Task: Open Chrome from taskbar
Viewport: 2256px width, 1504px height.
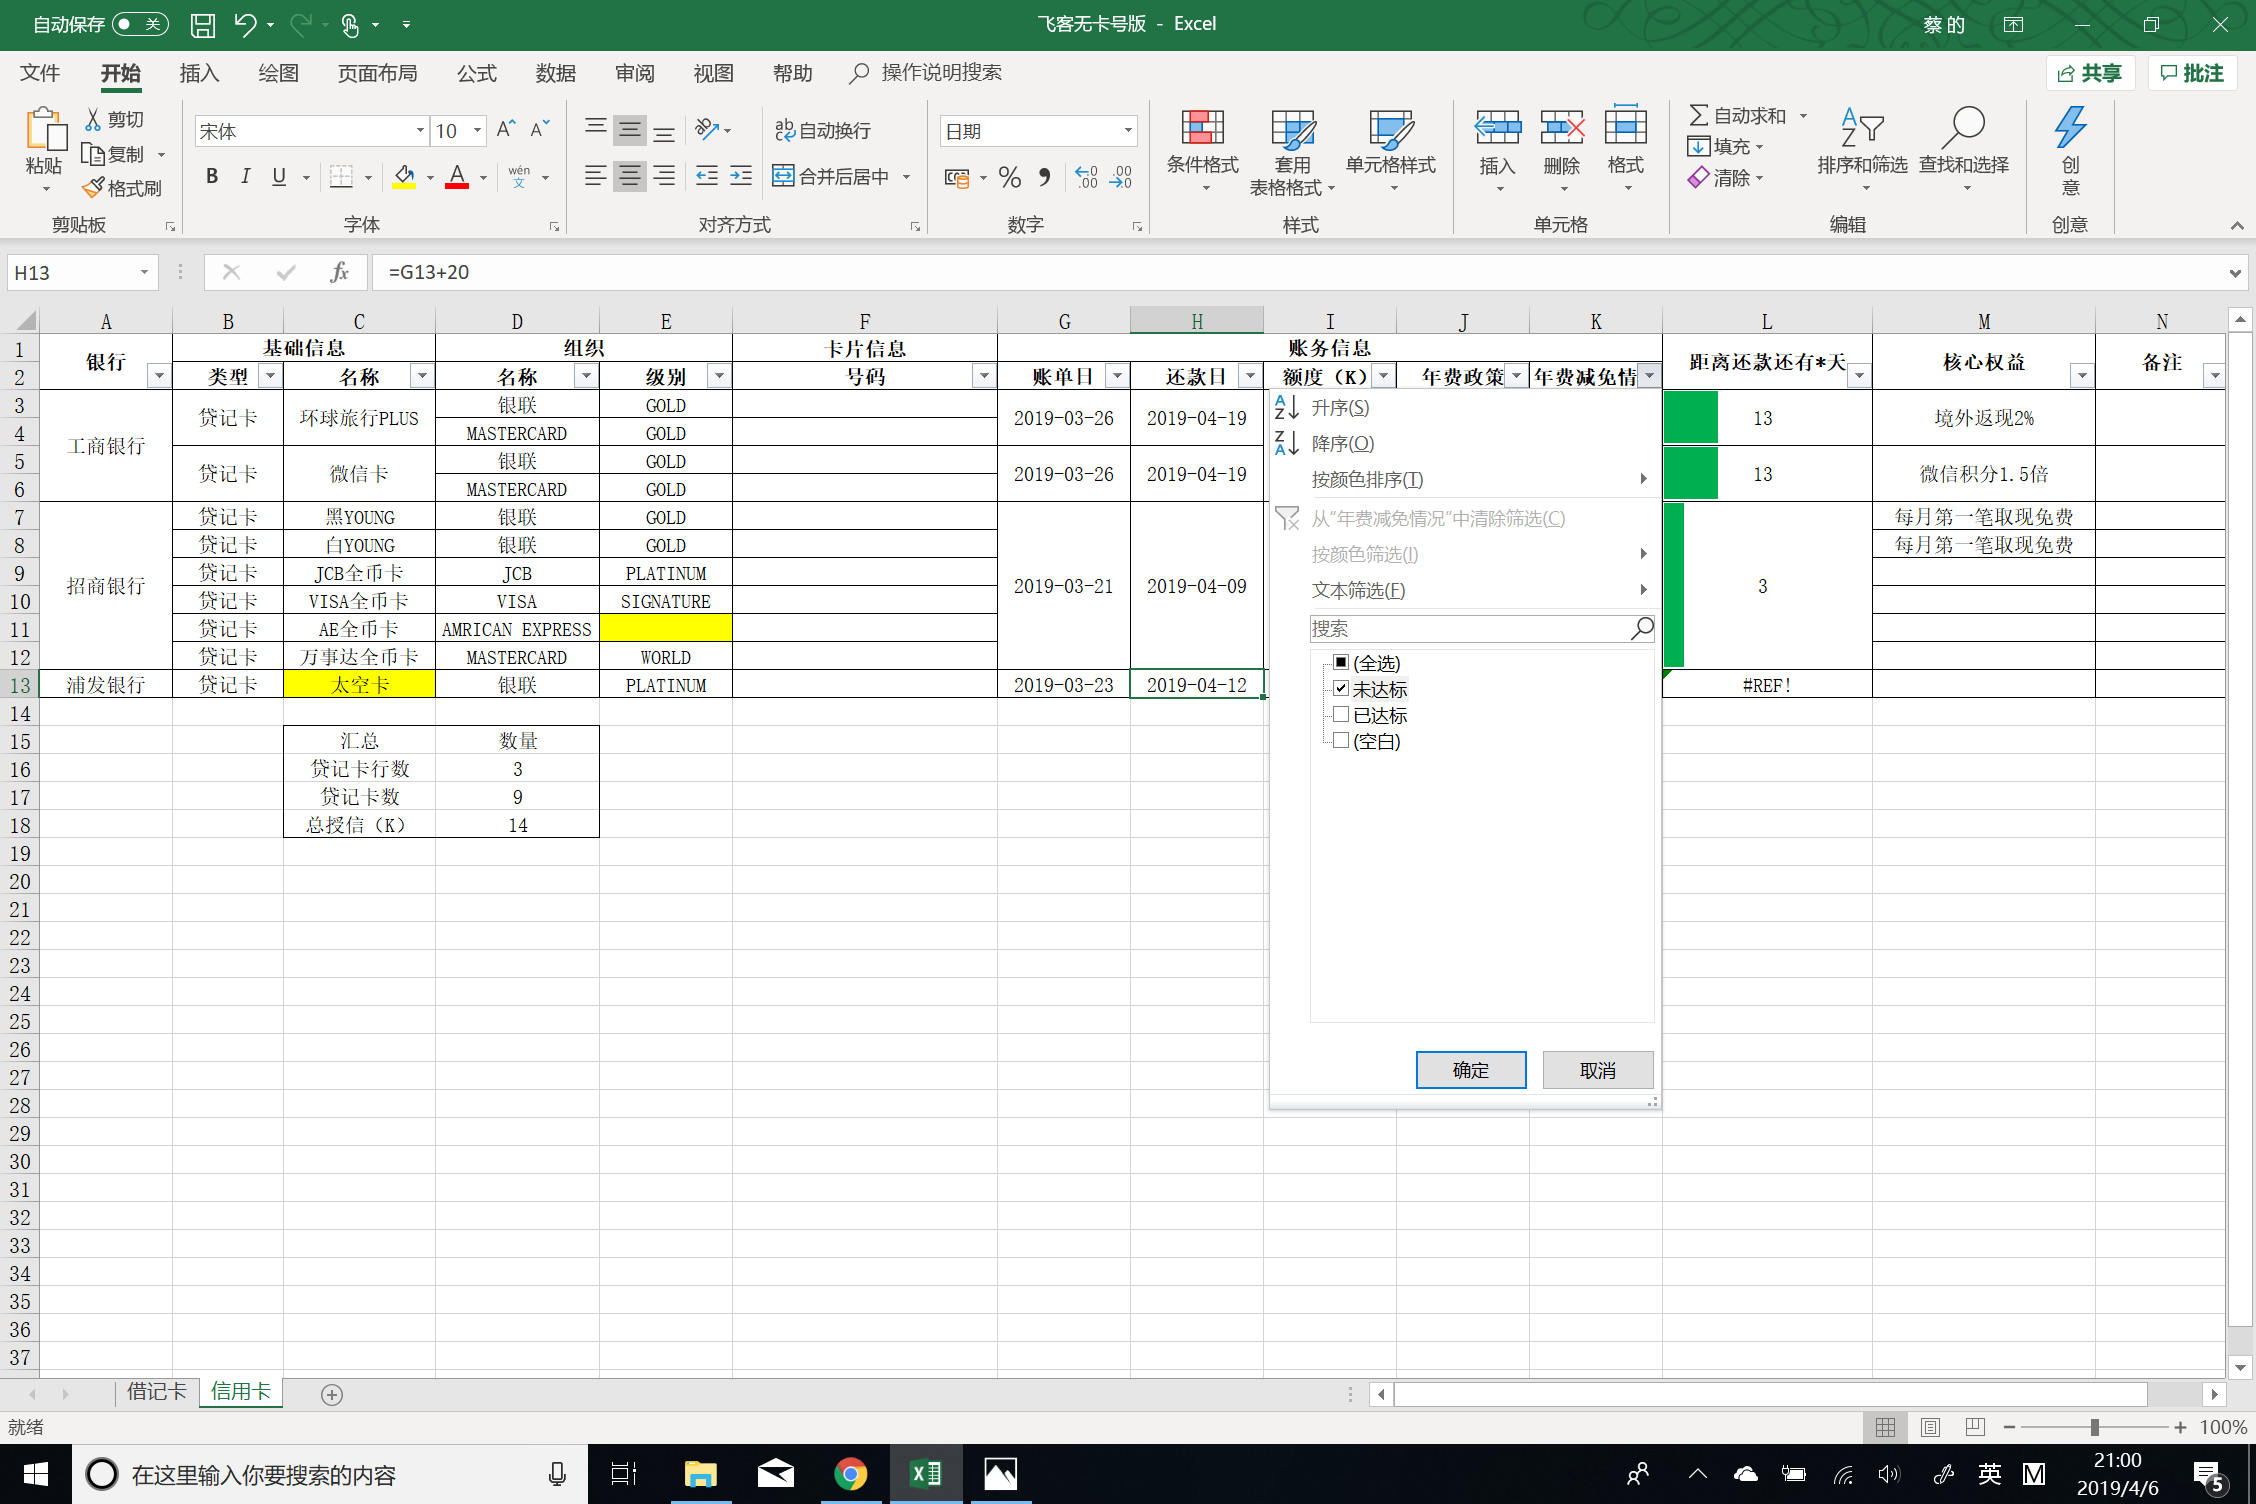Action: 850,1474
